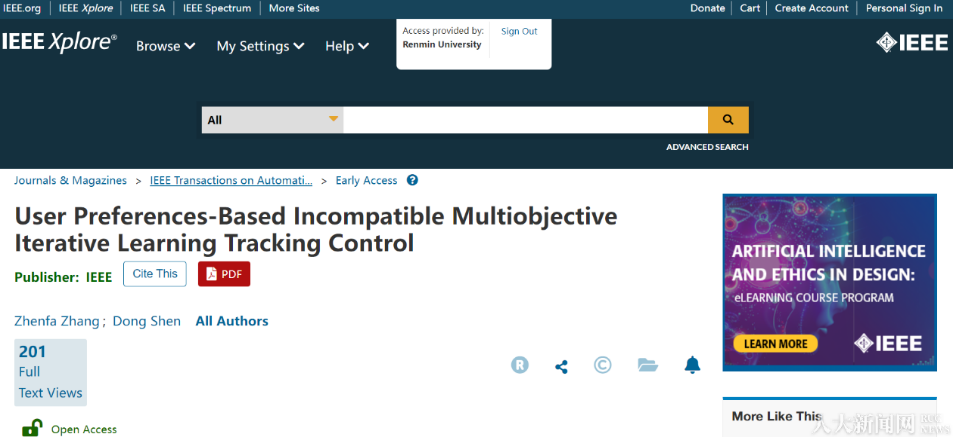Expand the Help menu
The image size is (953, 437).
click(x=347, y=46)
